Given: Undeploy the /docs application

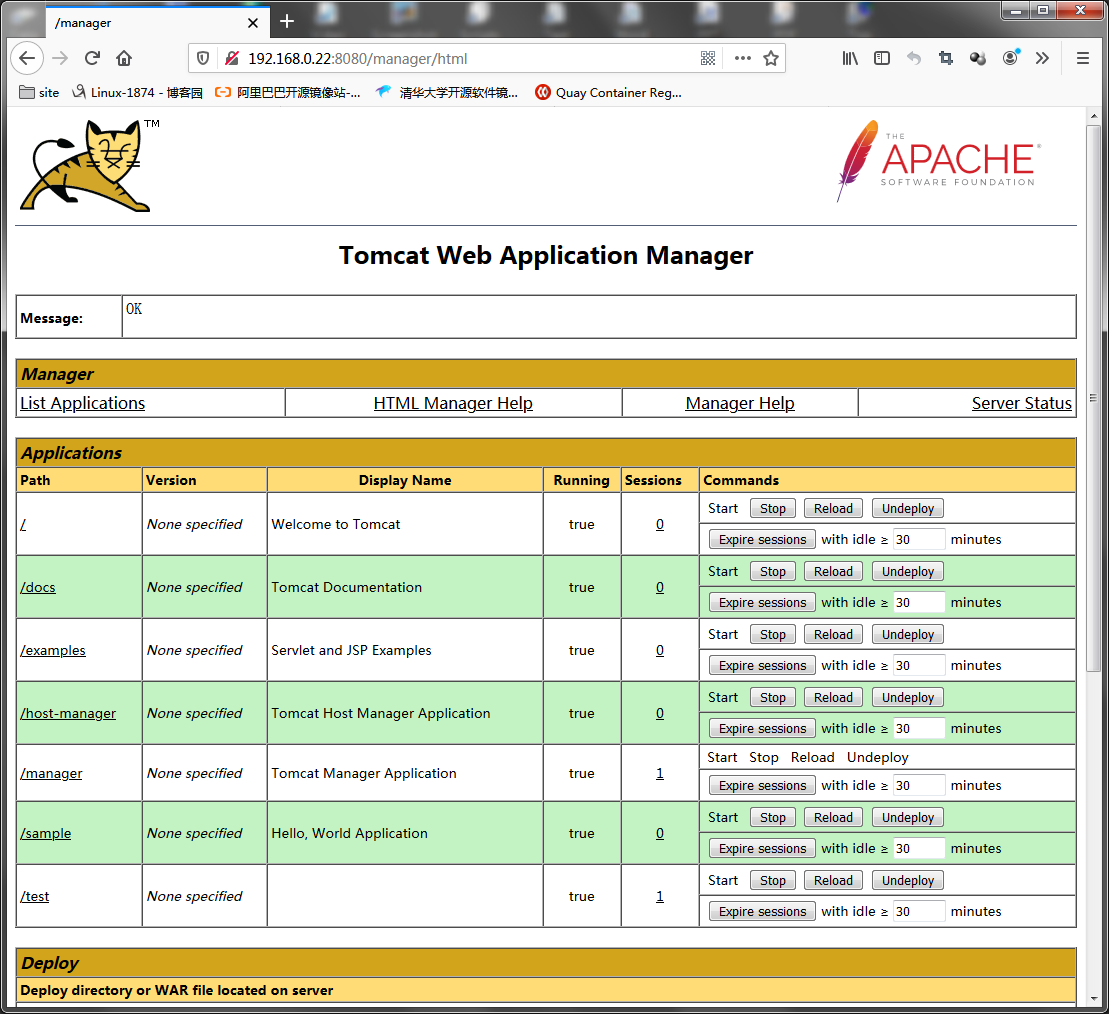Looking at the screenshot, I should coord(907,571).
